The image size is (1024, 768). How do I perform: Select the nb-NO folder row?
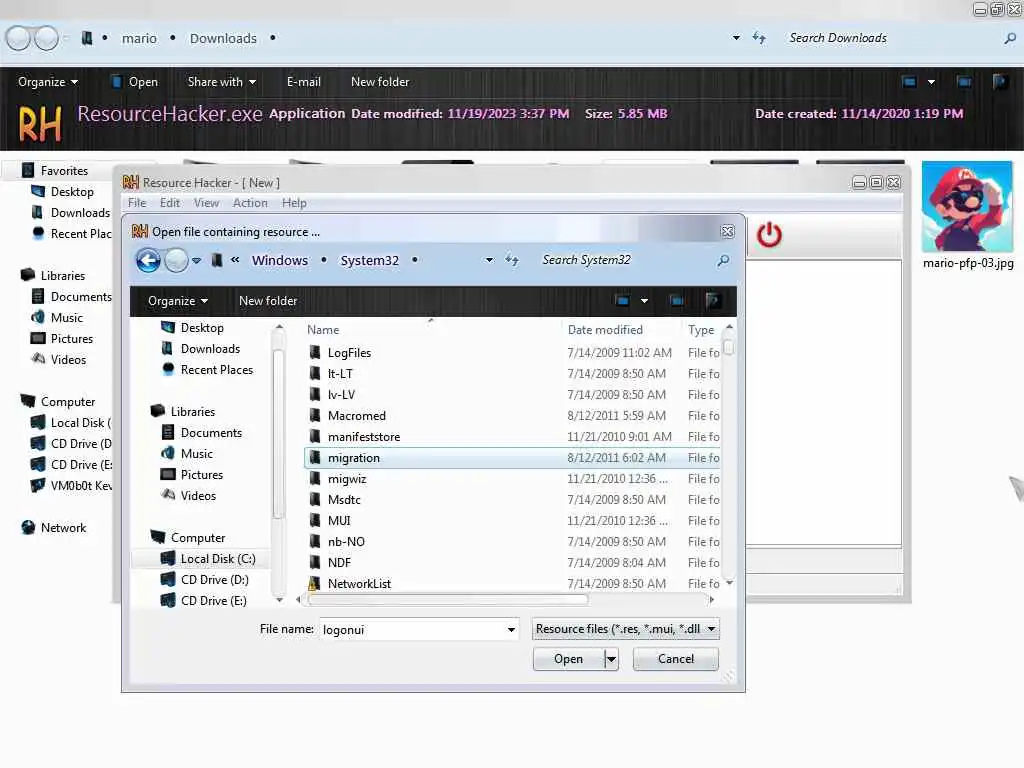tap(512, 541)
